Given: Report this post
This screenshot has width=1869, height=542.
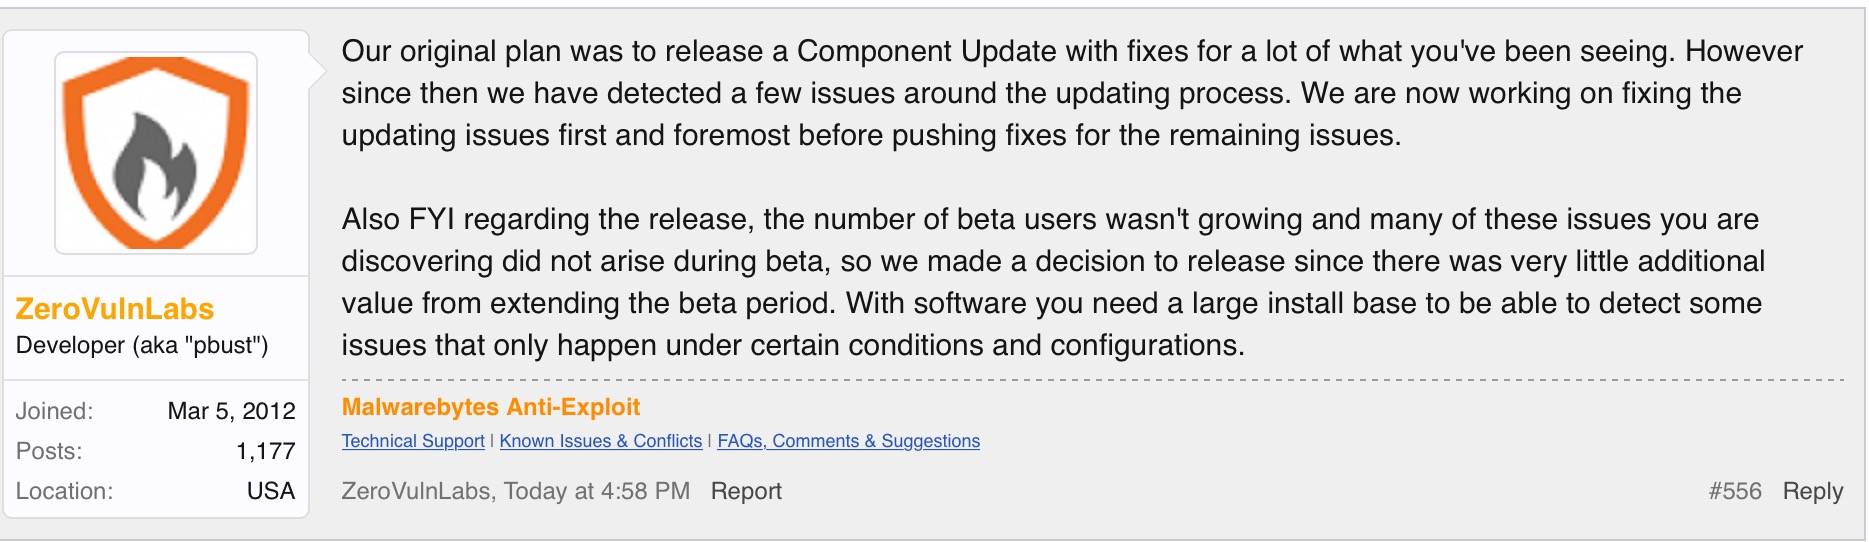Looking at the screenshot, I should tap(746, 491).
